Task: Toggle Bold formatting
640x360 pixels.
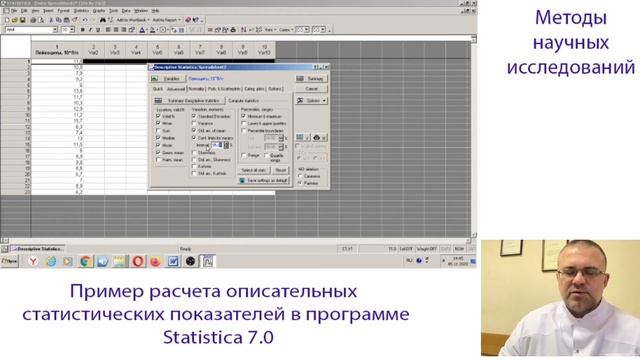Action: click(x=82, y=30)
